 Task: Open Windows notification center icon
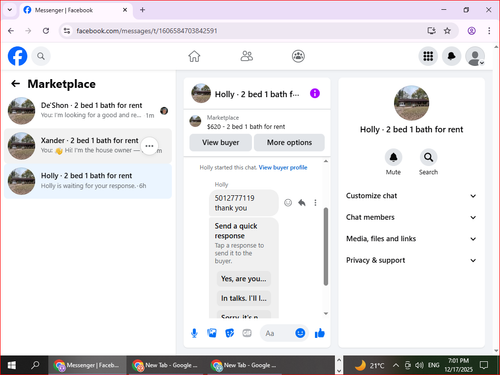click(x=483, y=365)
